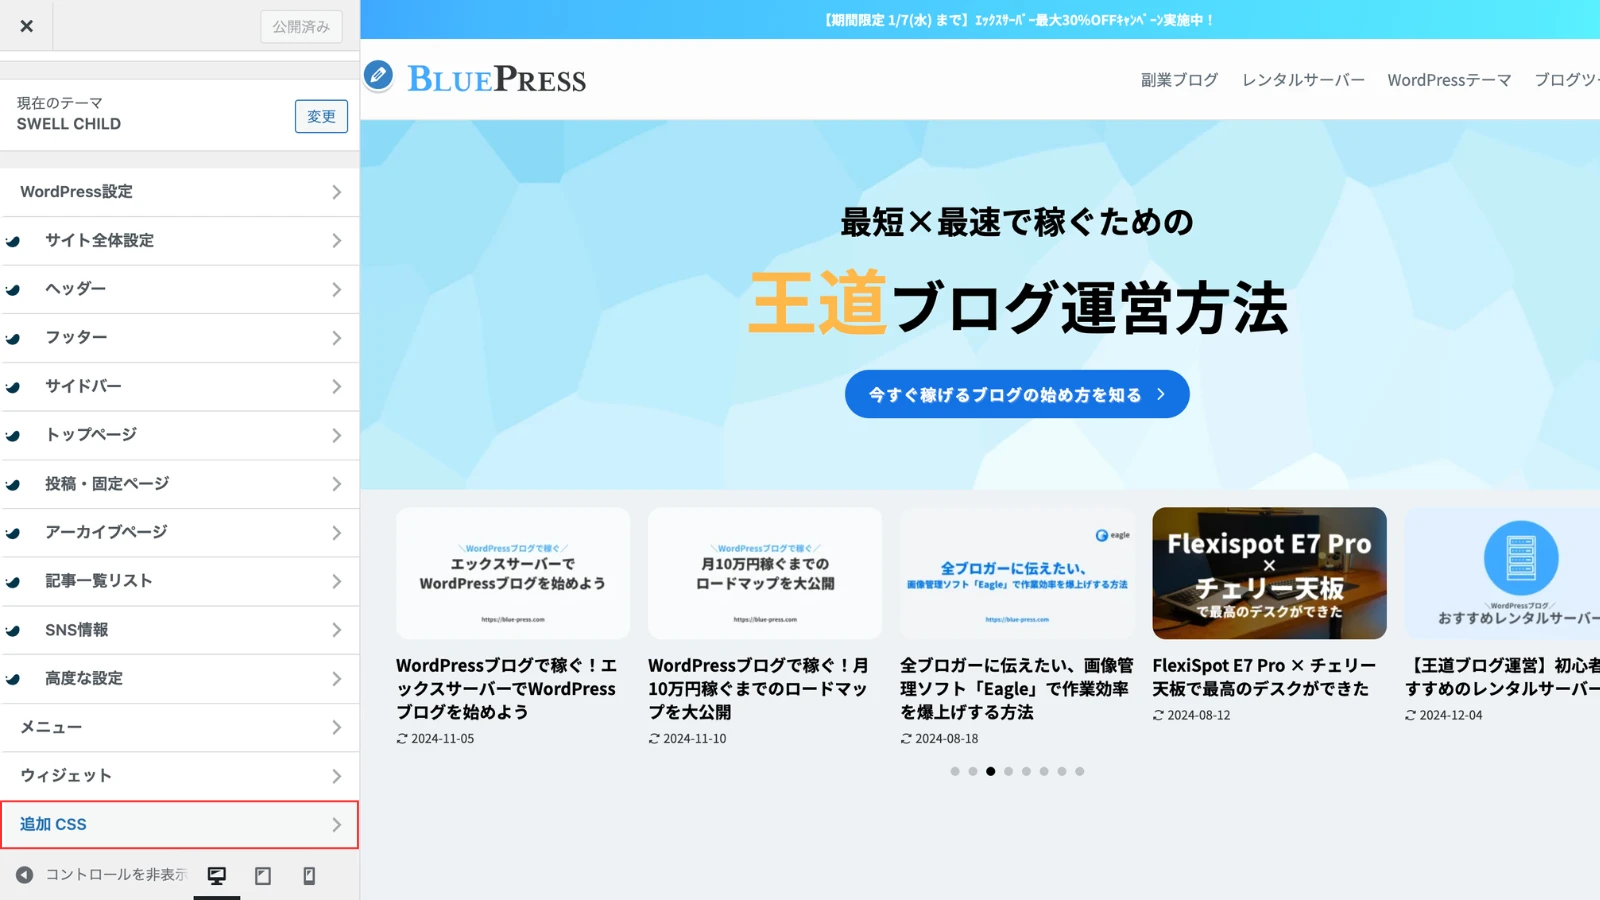The height and width of the screenshot is (900, 1600).
Task: Open the WordPressテーマ nav link
Action: pyautogui.click(x=1449, y=80)
